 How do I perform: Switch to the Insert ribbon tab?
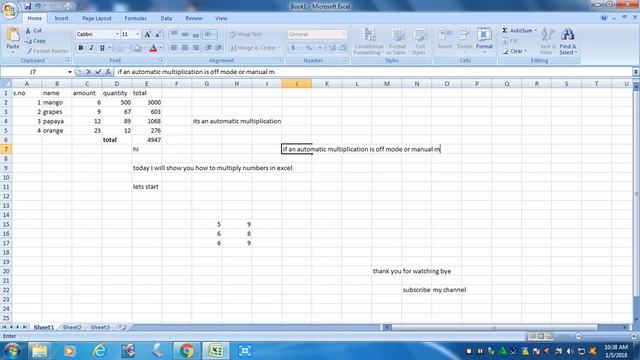click(x=61, y=18)
